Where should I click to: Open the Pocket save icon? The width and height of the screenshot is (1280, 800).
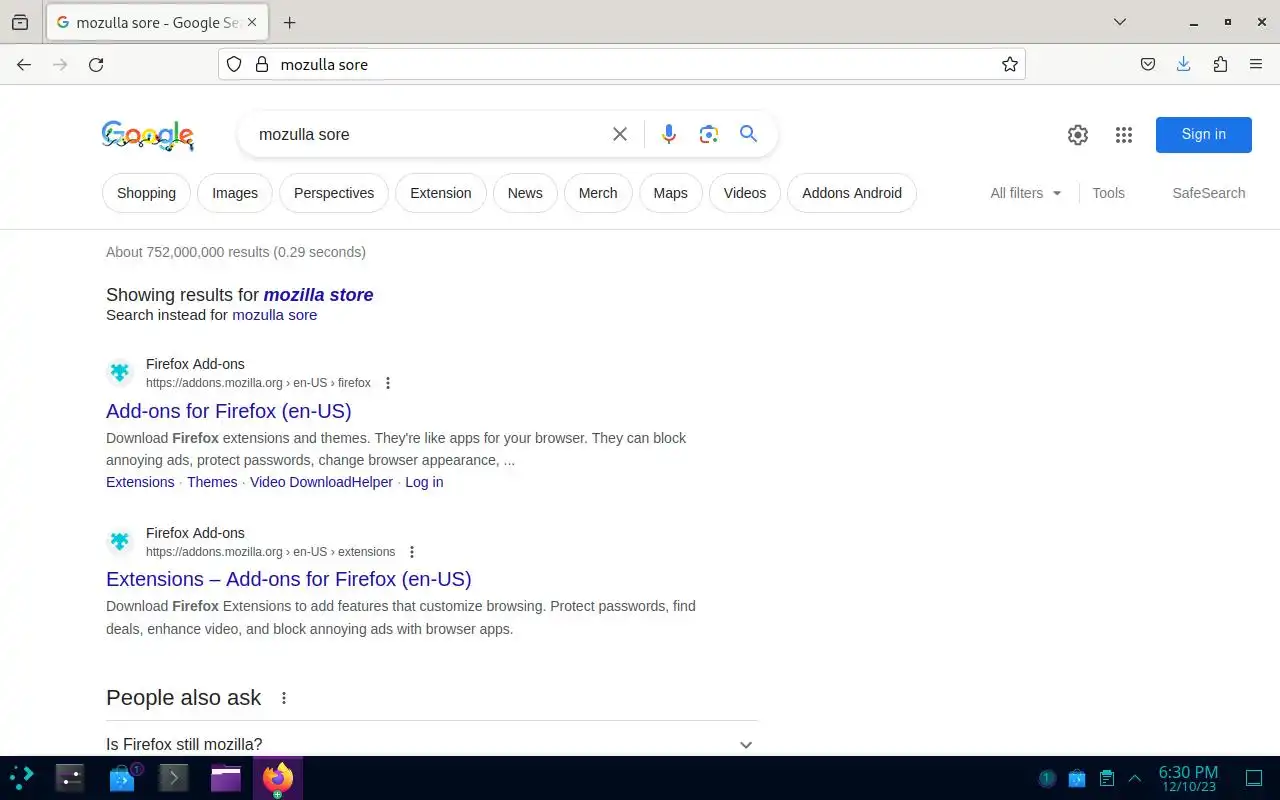click(x=1148, y=64)
